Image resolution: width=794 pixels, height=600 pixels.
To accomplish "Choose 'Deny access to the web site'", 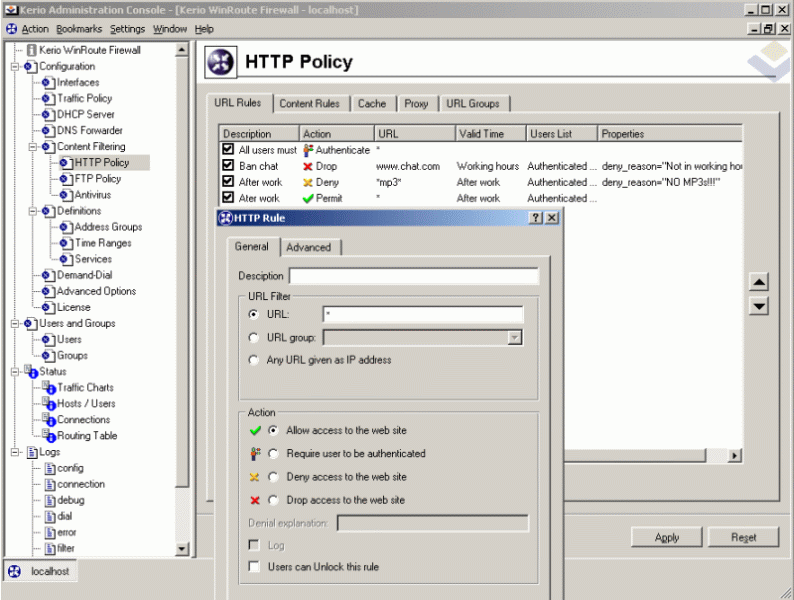I will pyautogui.click(x=273, y=477).
